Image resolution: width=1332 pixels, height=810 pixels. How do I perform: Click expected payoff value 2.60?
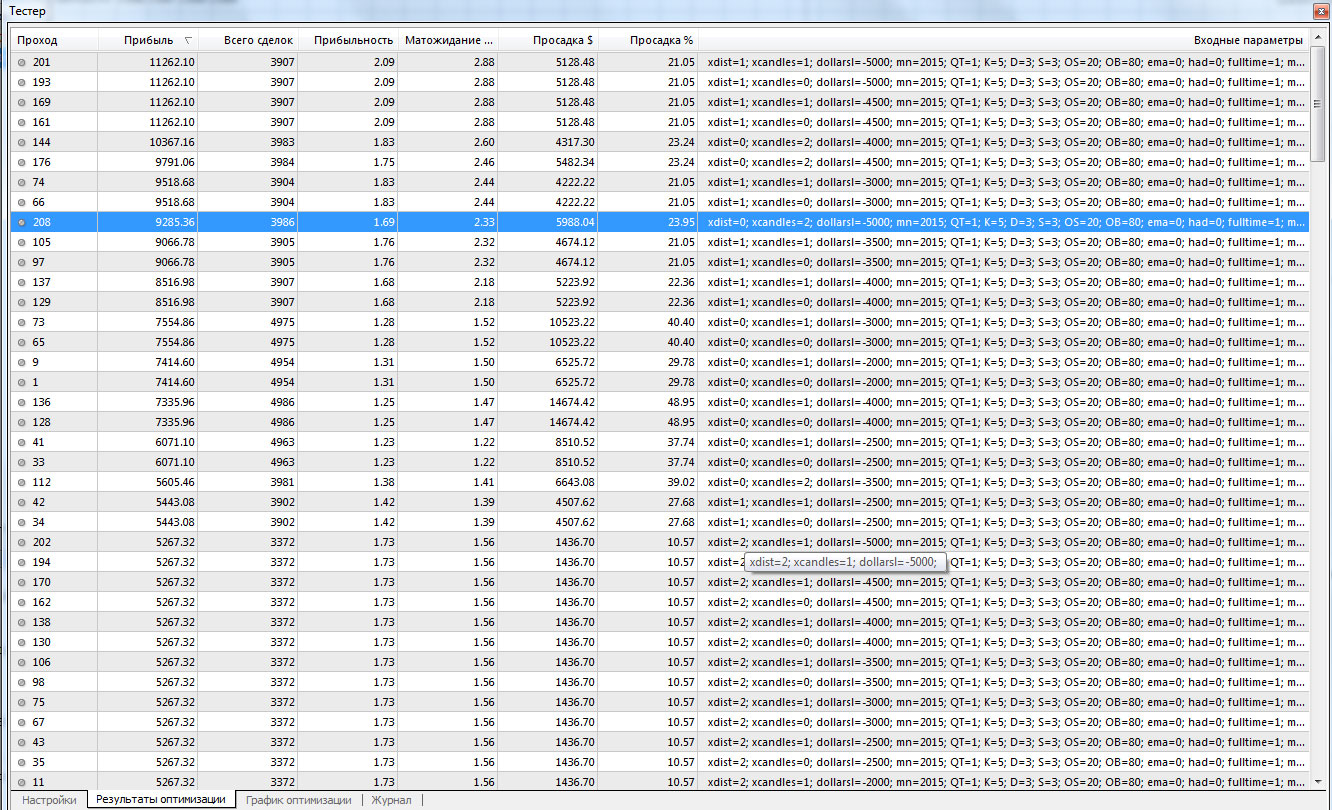484,142
